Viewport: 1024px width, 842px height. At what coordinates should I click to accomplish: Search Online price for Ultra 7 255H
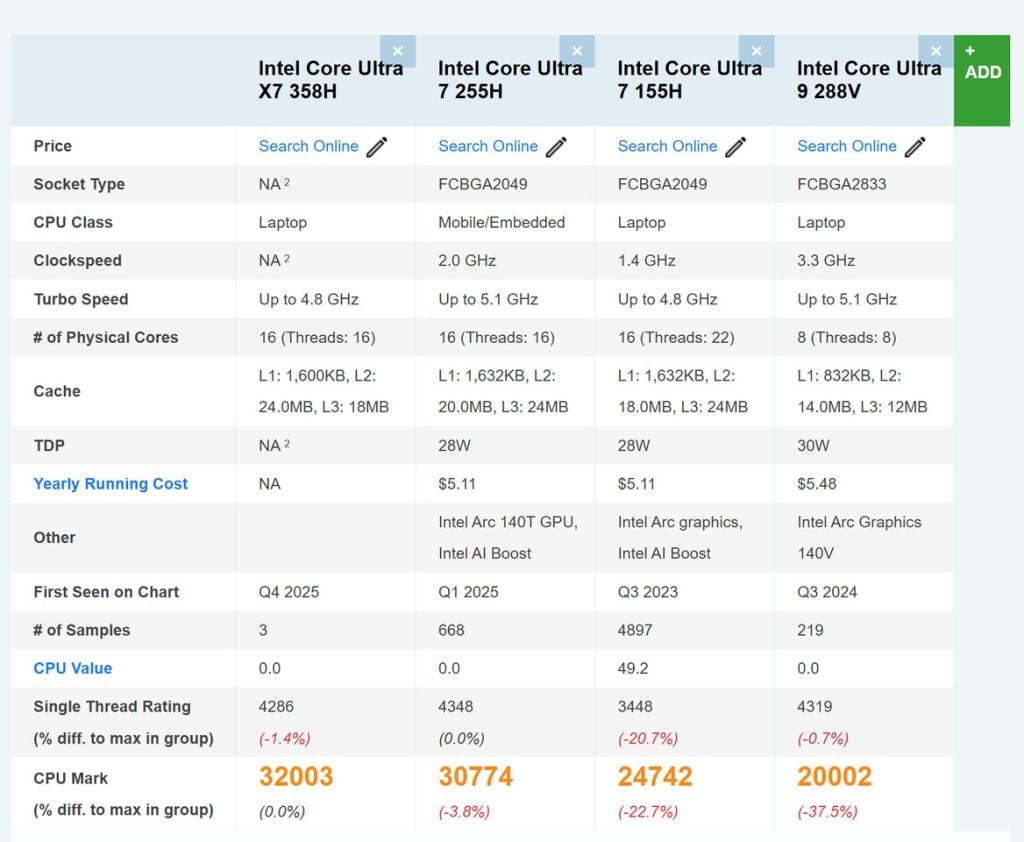pos(488,146)
